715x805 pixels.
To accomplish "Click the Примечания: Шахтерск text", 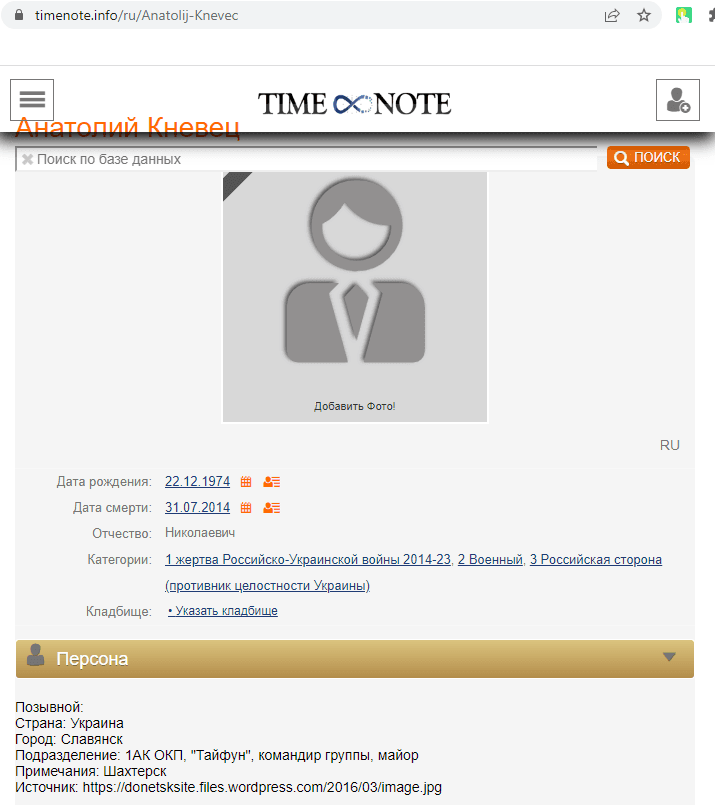I will [x=91, y=771].
